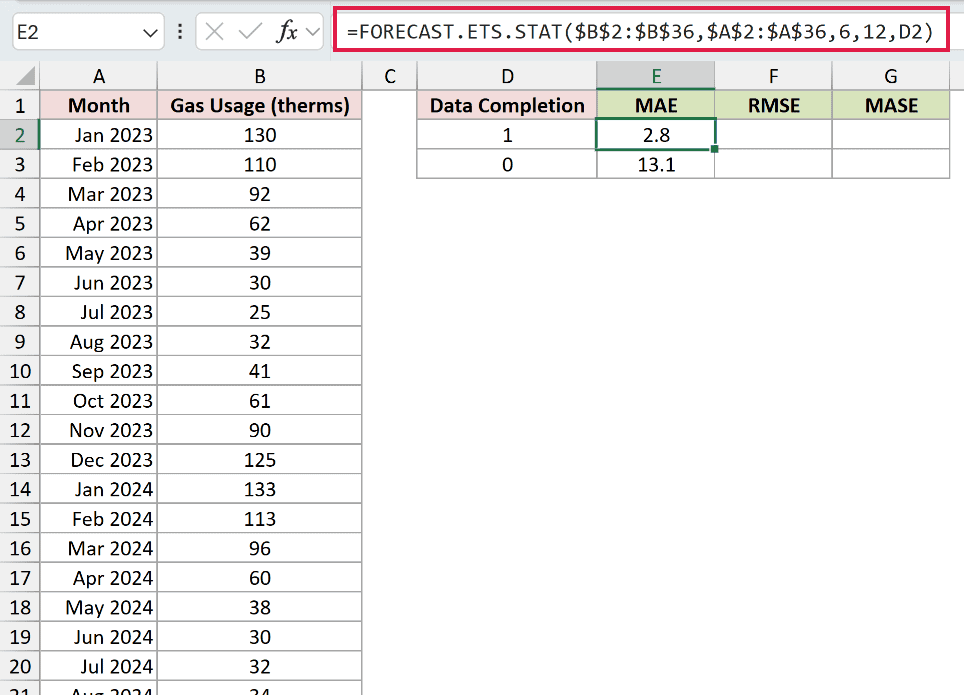This screenshot has height=695, width=964.
Task: Select empty RMSE cell F3
Action: tap(773, 164)
